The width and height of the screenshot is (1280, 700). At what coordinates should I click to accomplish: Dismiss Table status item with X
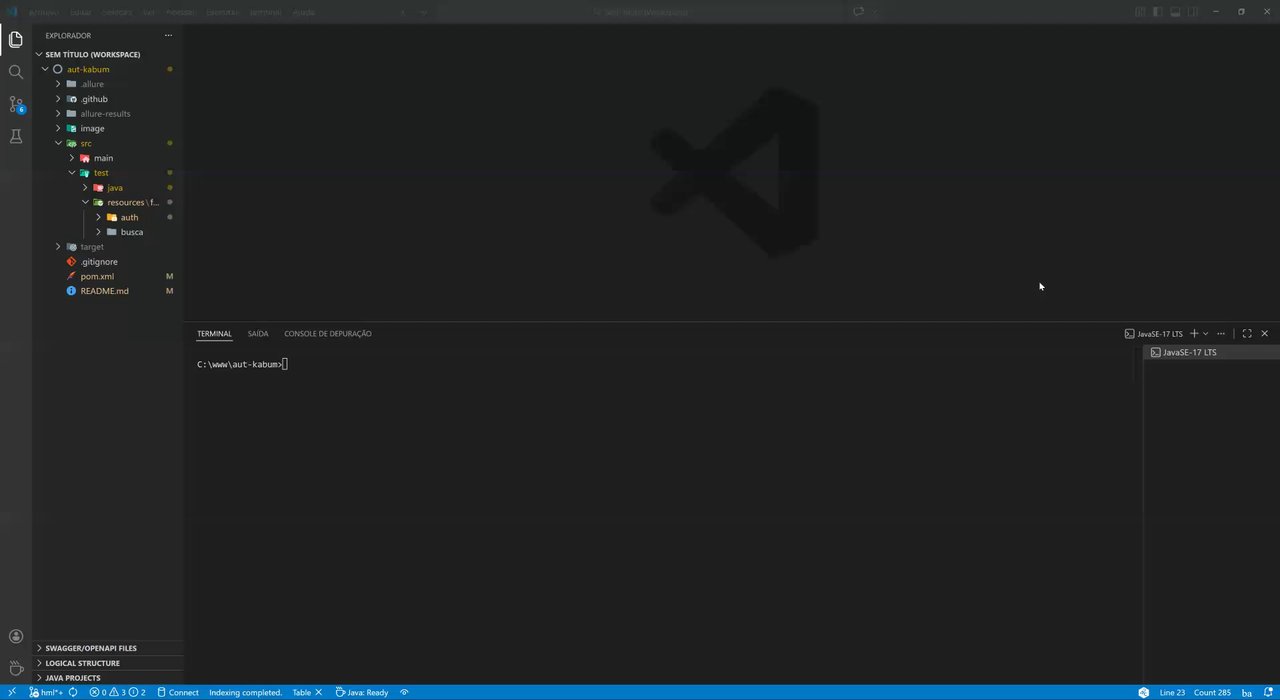point(319,692)
